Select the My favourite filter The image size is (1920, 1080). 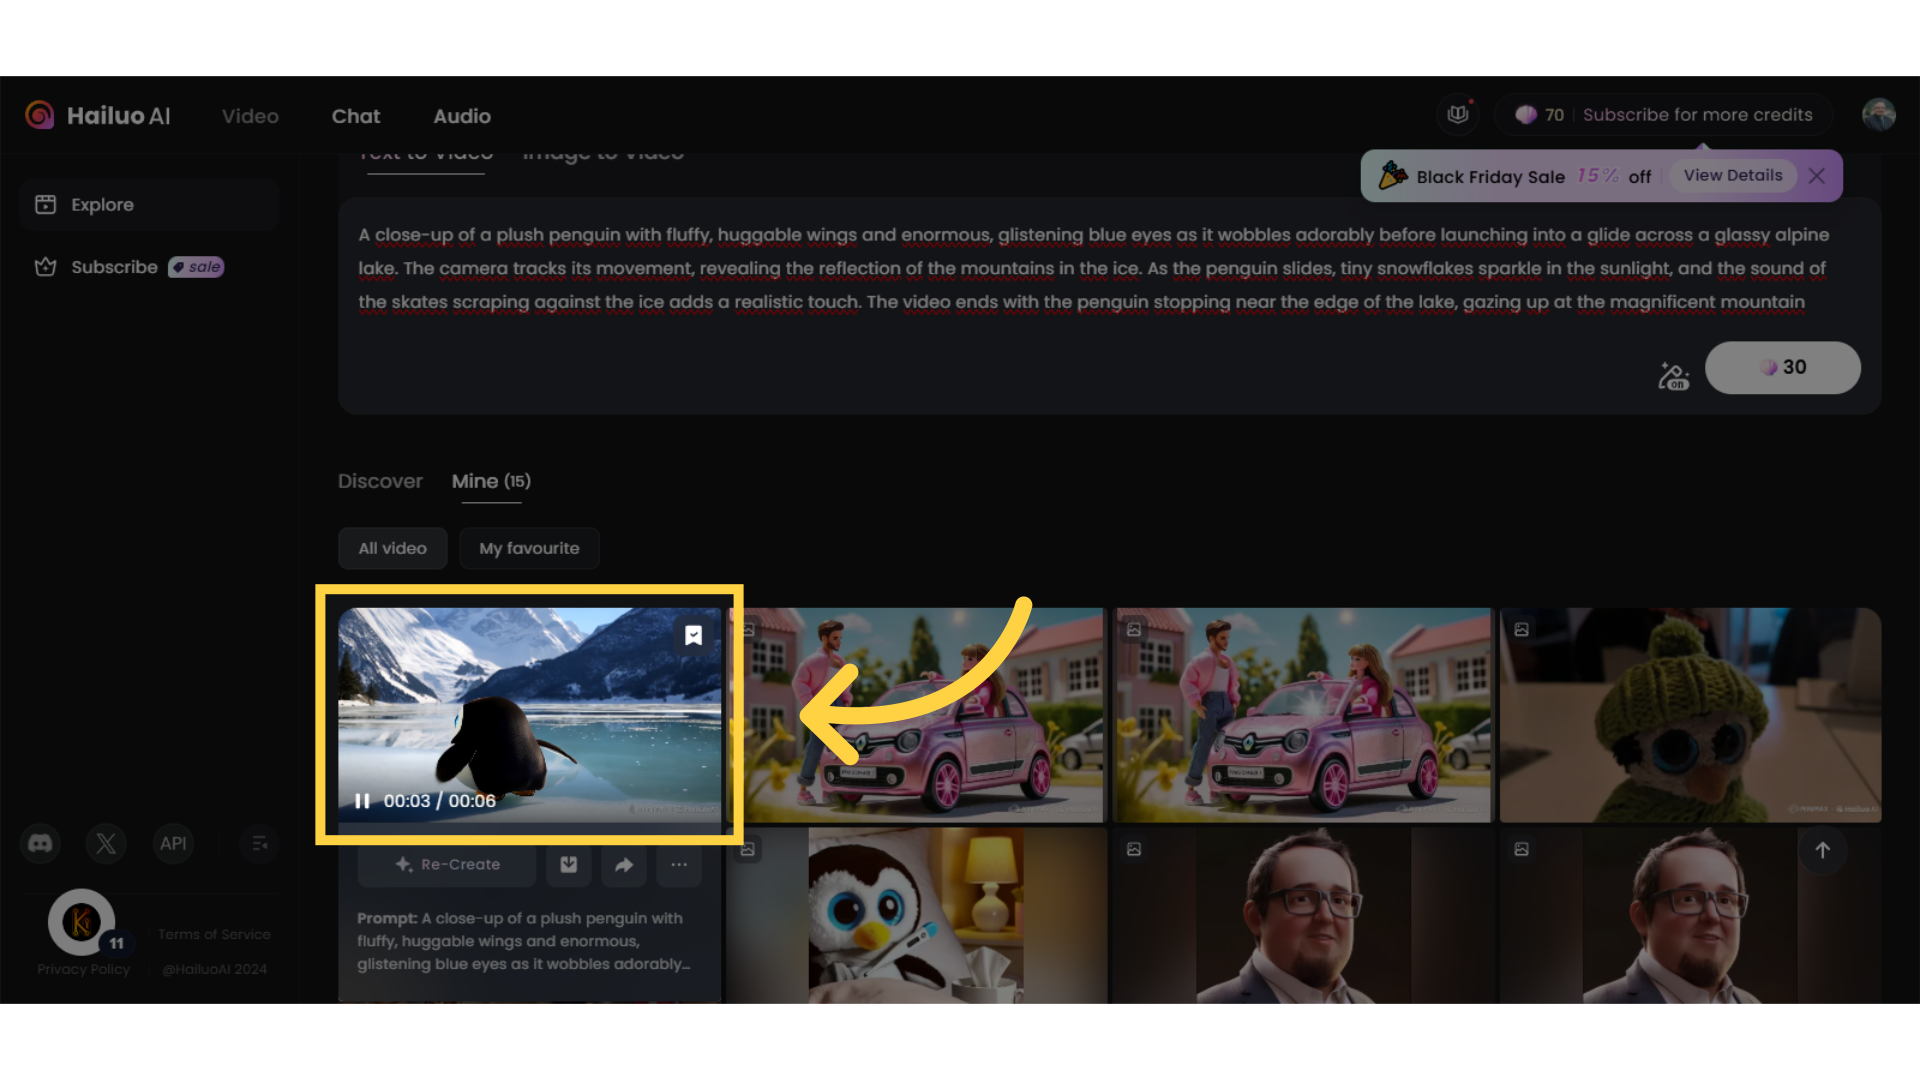(529, 548)
